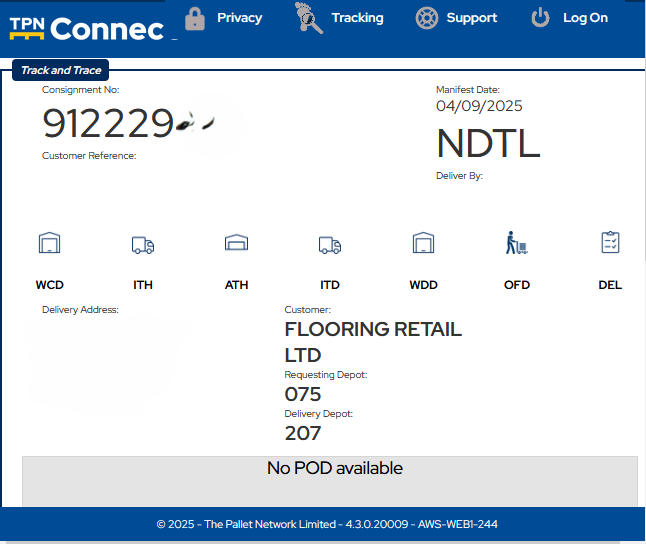Switch to the Track and Trace tab

61,70
